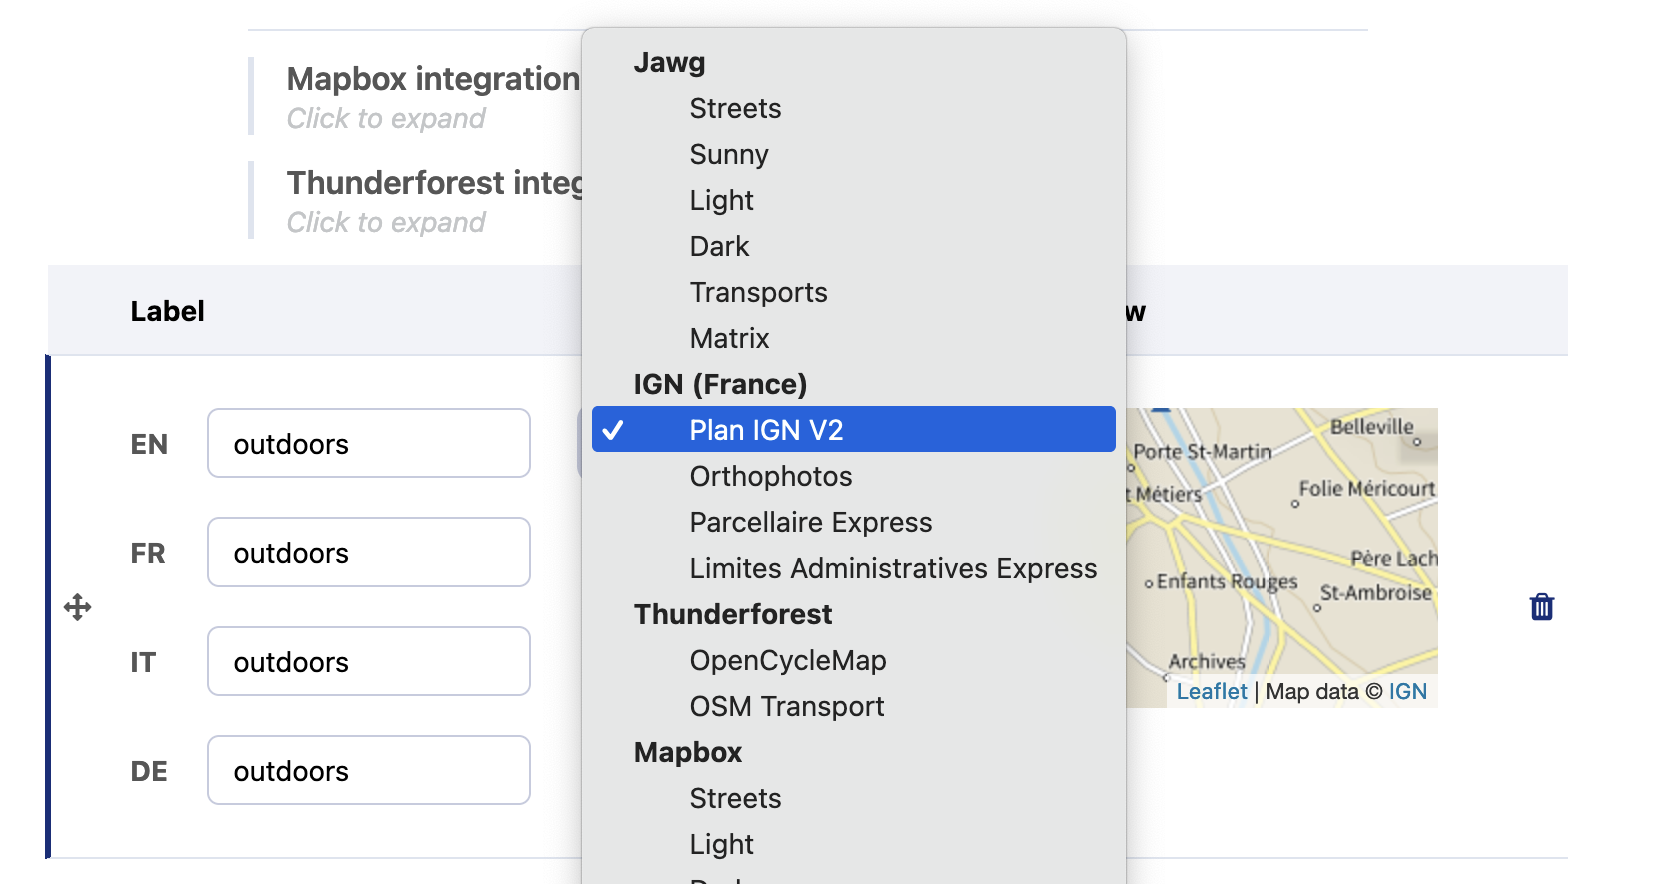This screenshot has height=884, width=1676.
Task: Select Jawg Light option
Action: [x=721, y=200]
